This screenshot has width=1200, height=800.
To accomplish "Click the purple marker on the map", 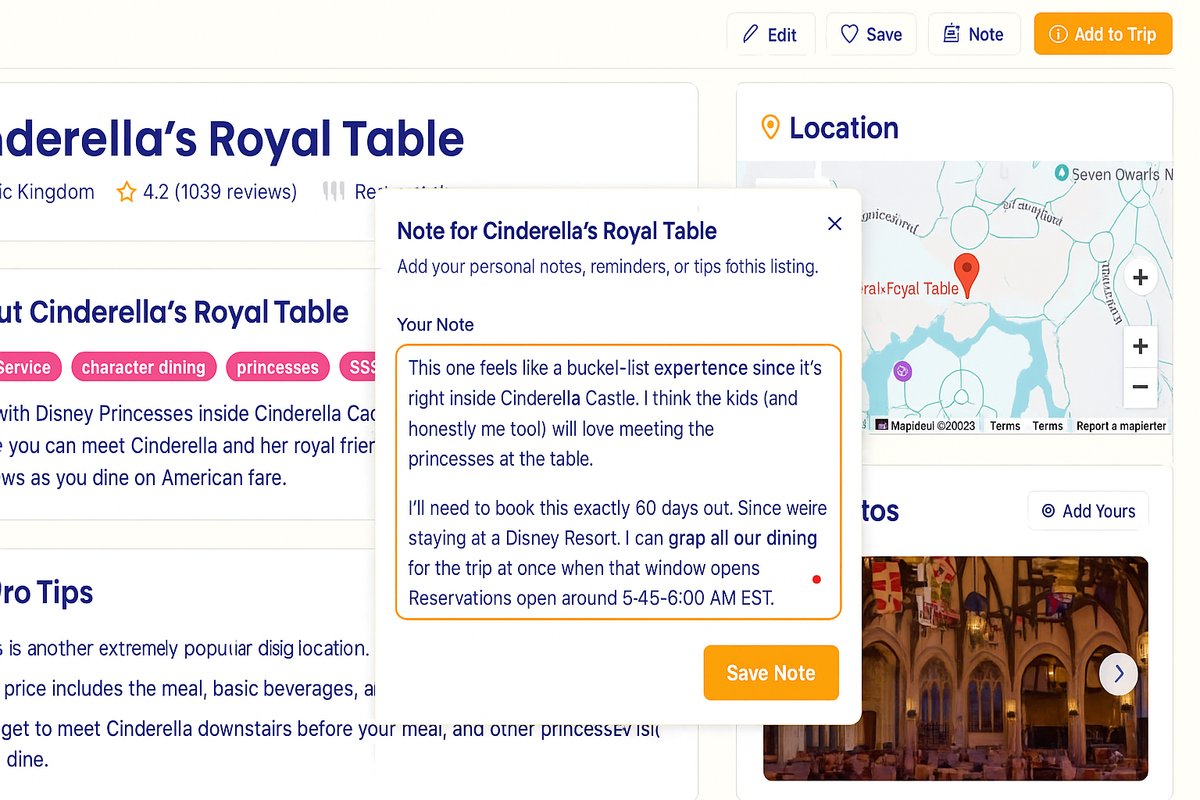I will 902,371.
